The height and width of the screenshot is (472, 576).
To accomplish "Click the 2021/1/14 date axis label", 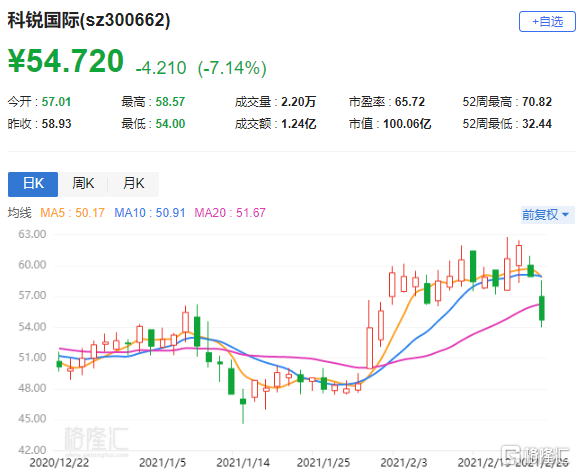I will (243, 463).
